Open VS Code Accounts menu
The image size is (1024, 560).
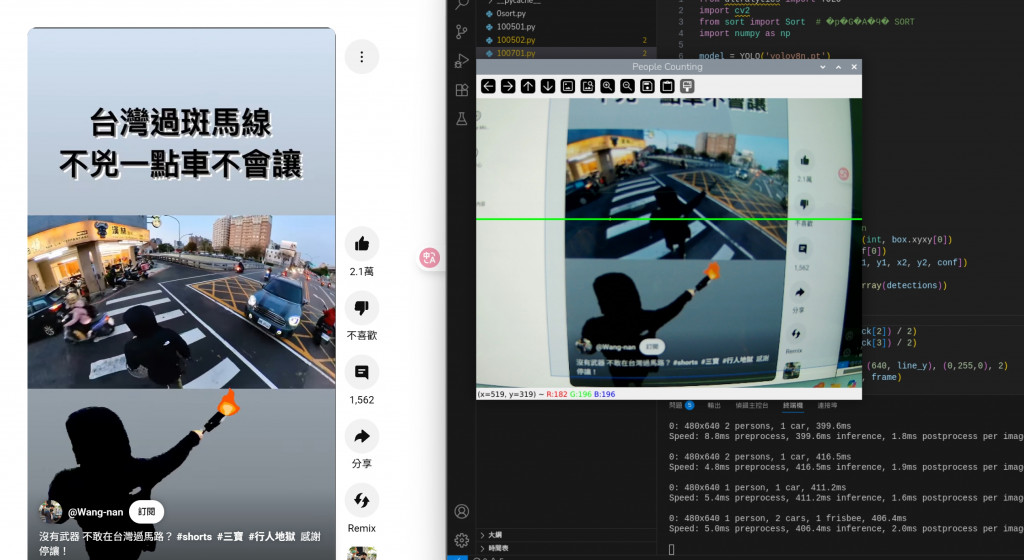pyautogui.click(x=462, y=511)
